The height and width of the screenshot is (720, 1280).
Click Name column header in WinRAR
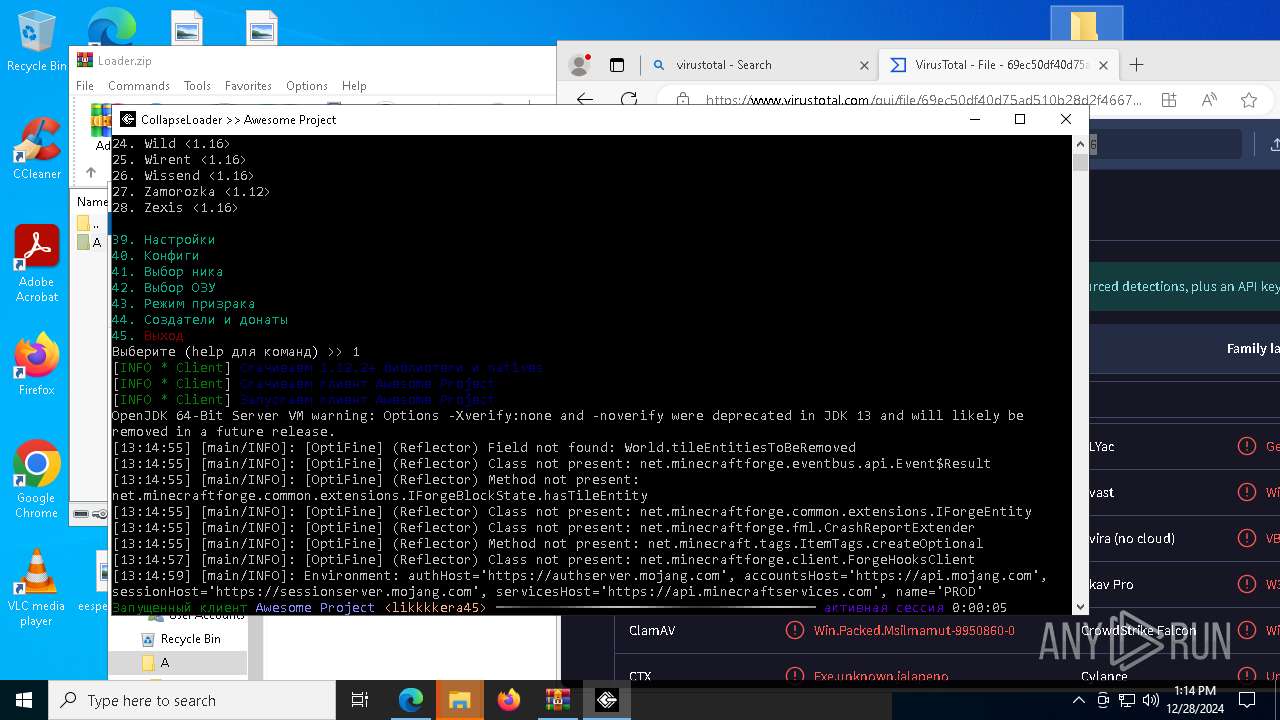(x=92, y=201)
